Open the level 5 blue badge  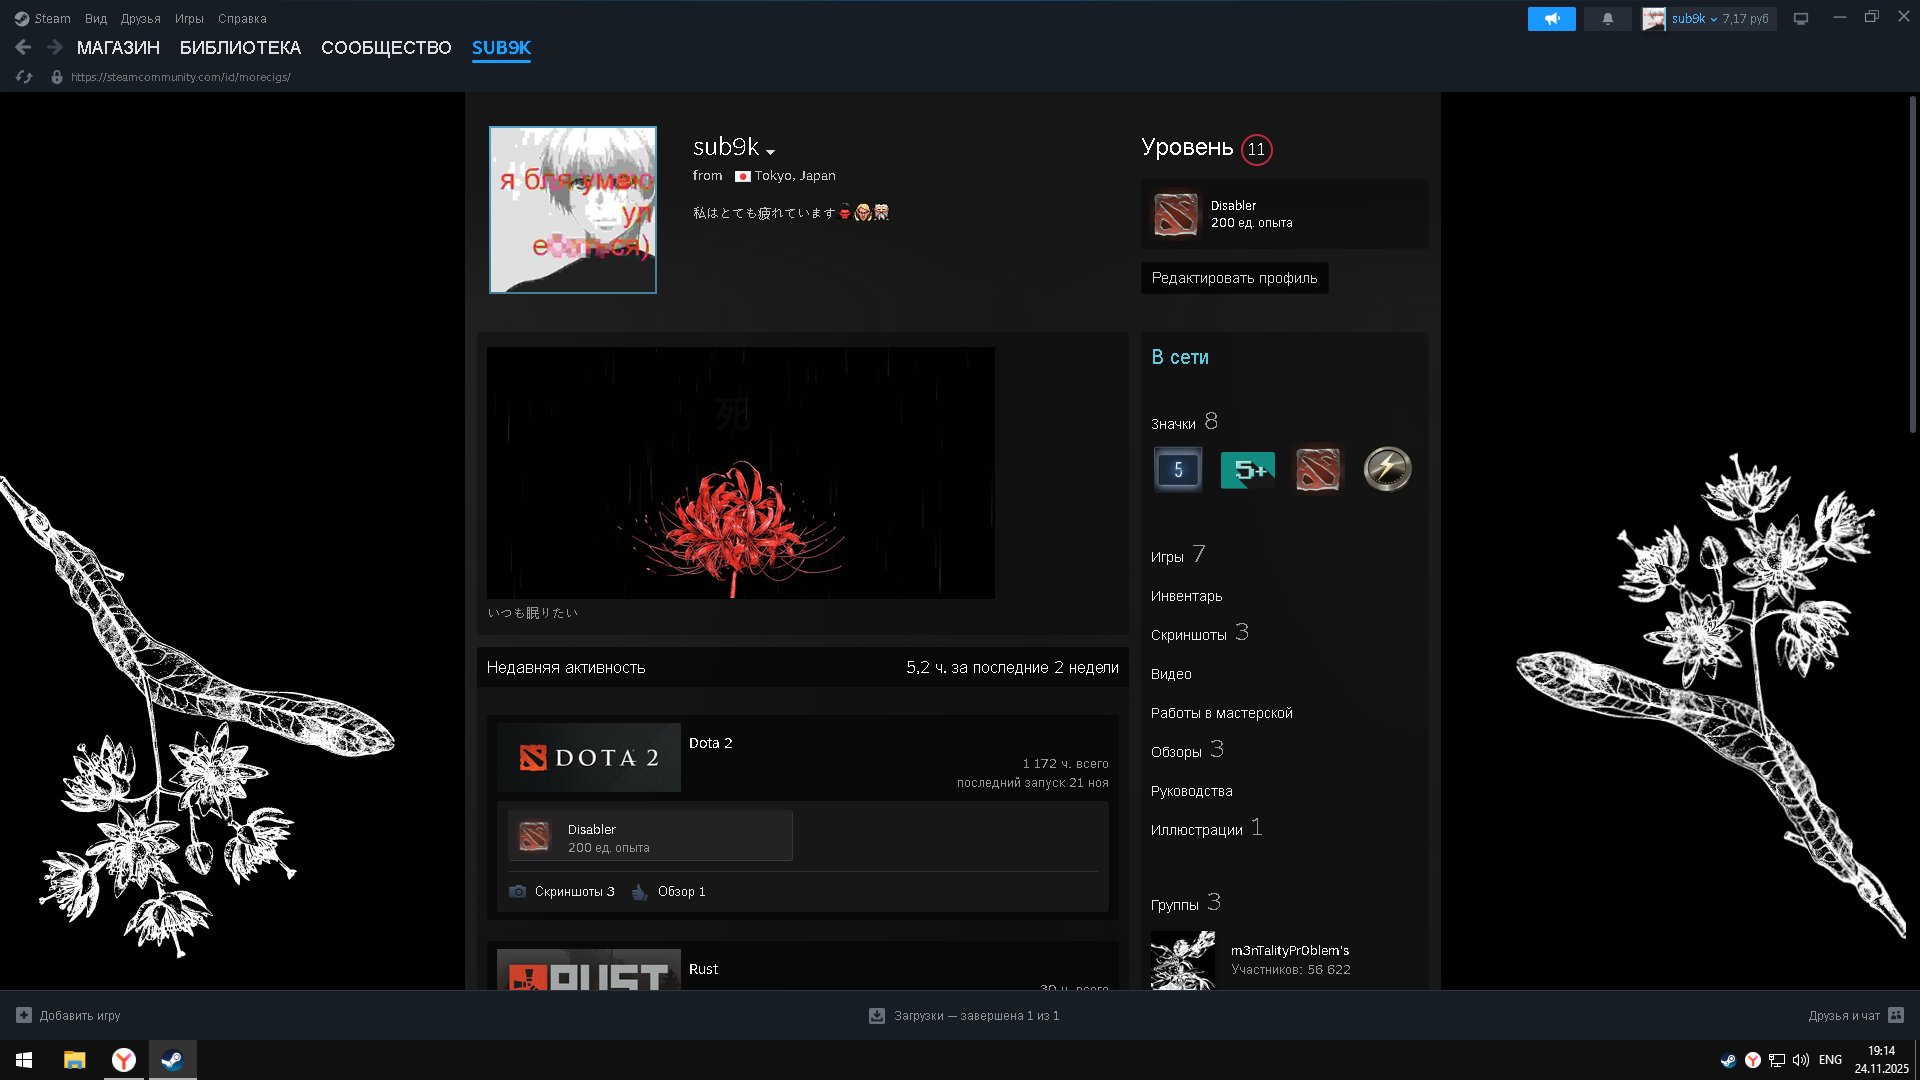1178,469
